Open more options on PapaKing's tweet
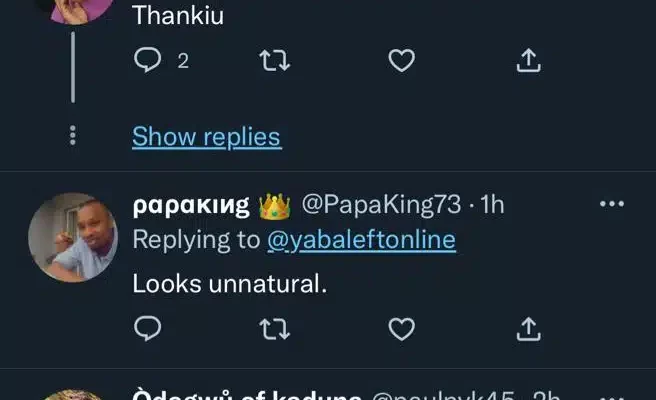Image resolution: width=656 pixels, height=400 pixels. coord(611,205)
